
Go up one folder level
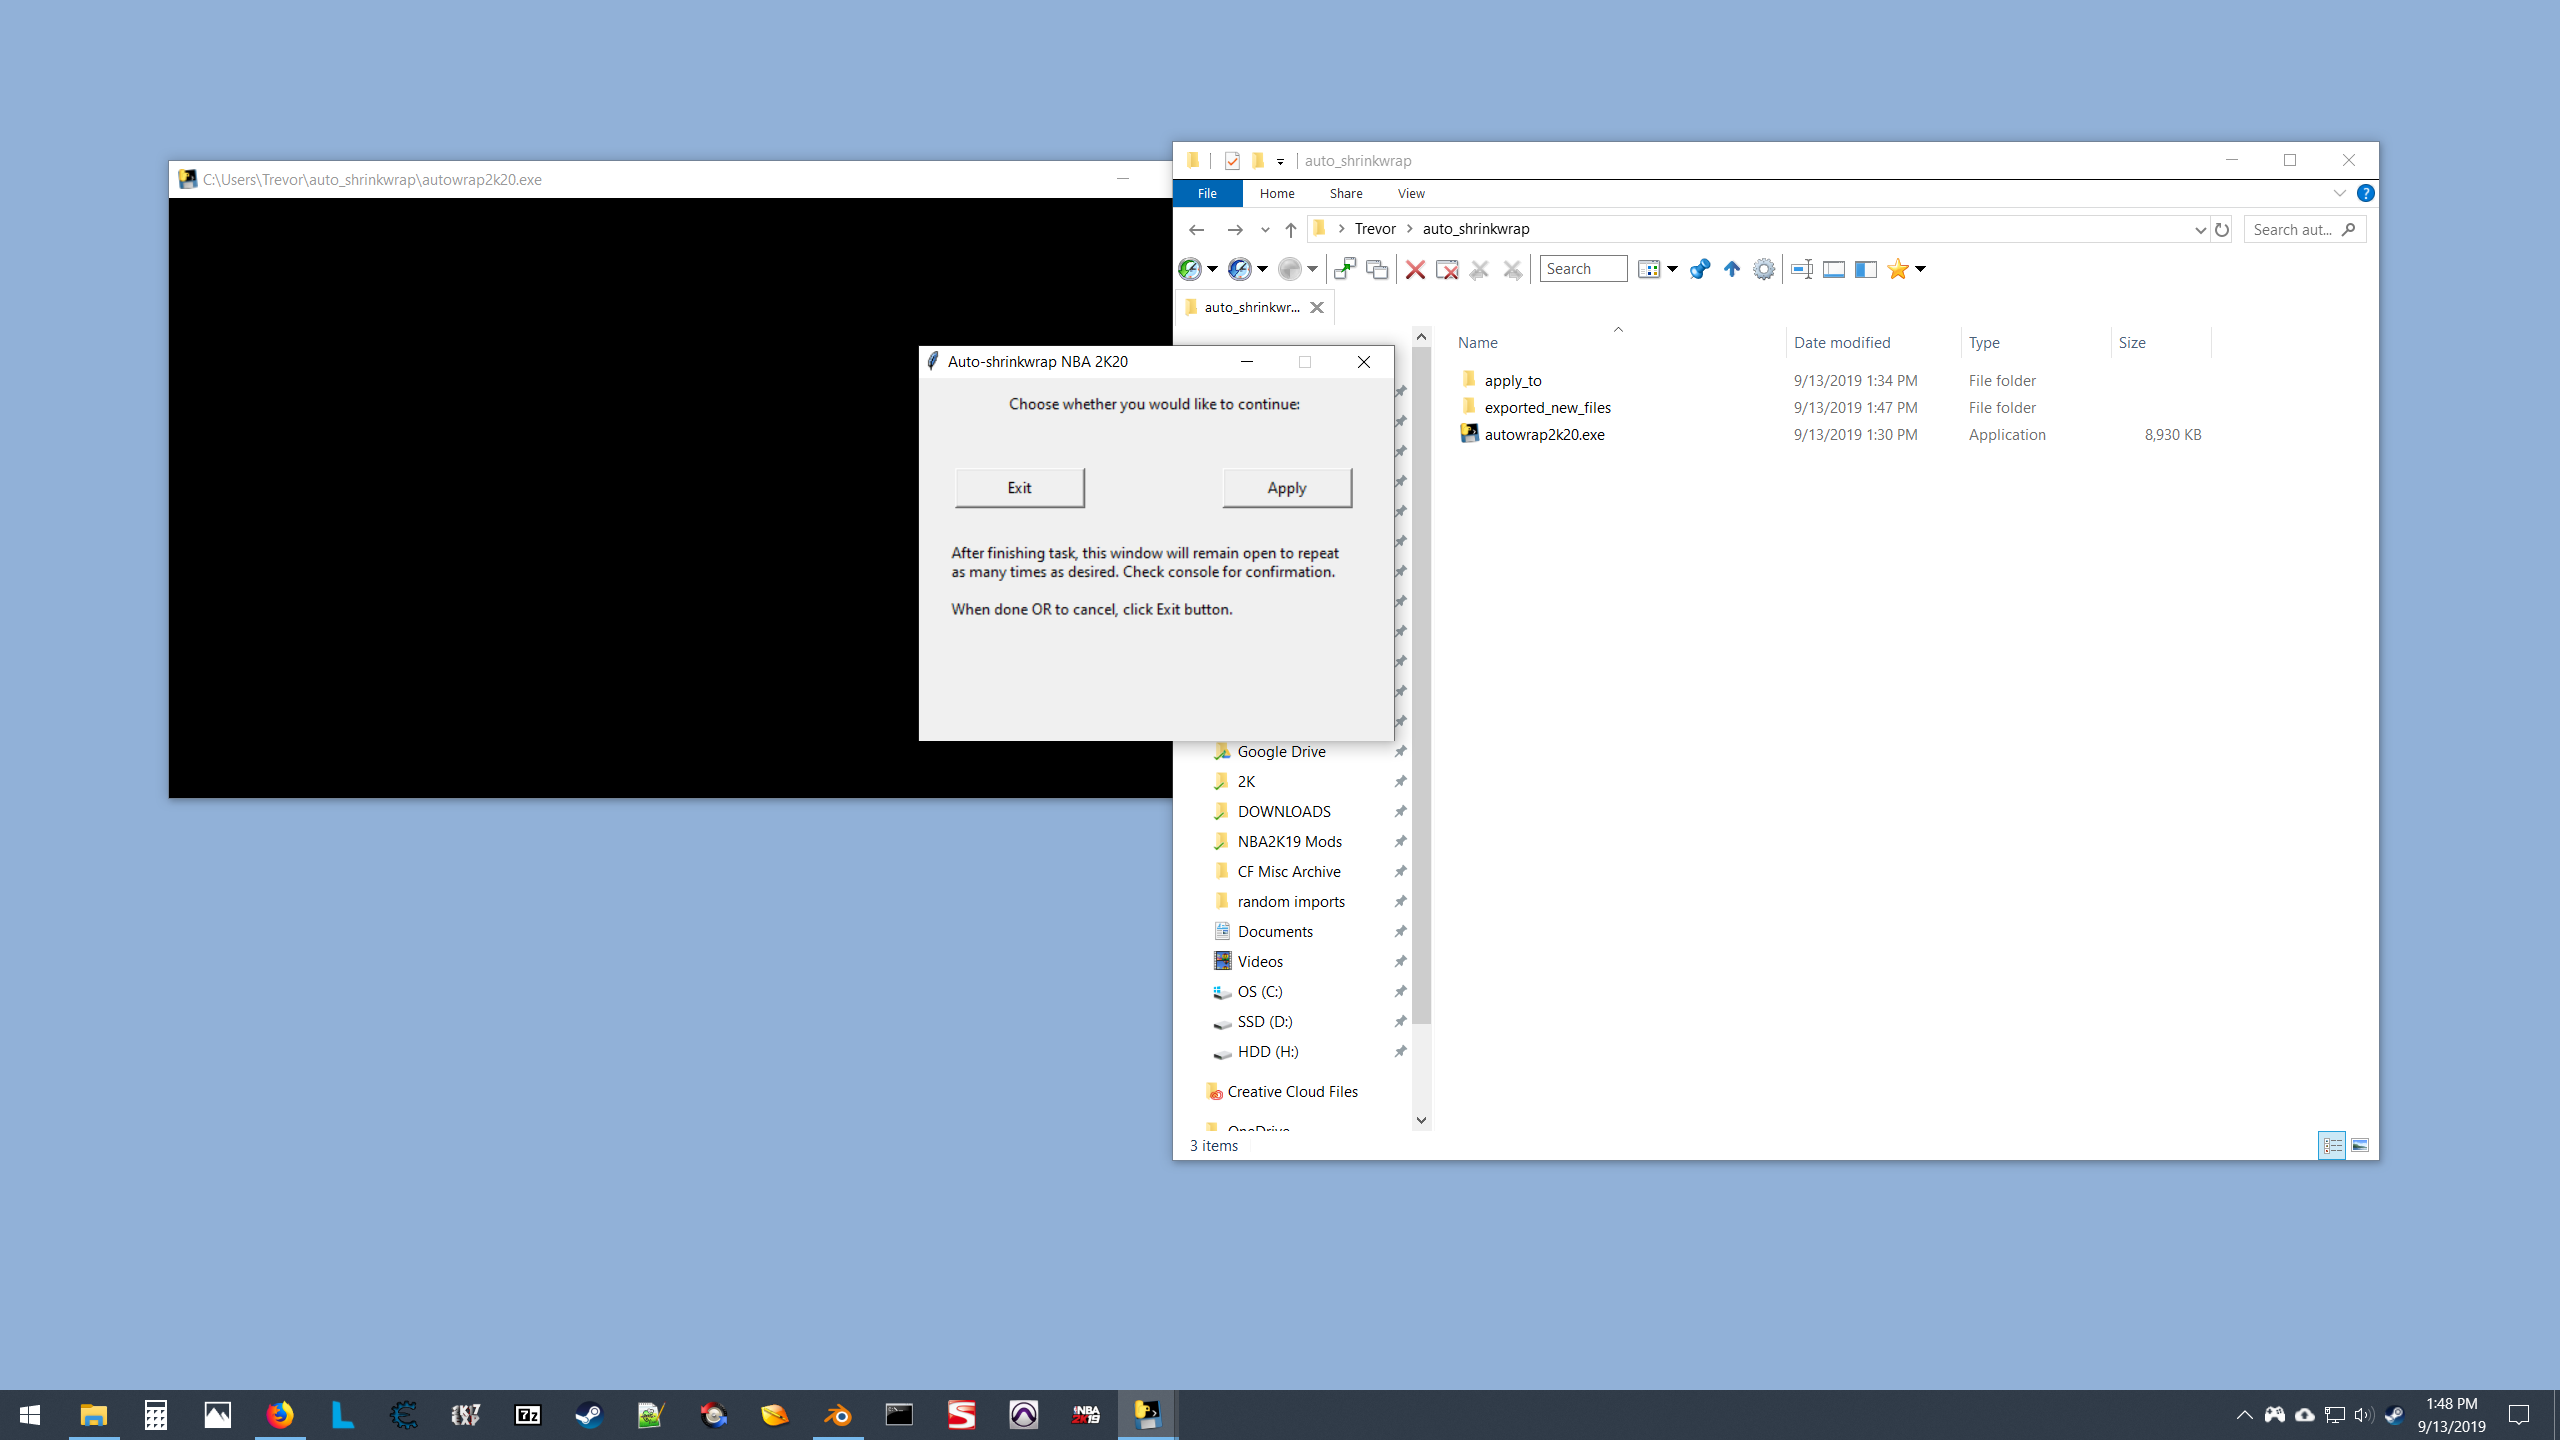pos(1291,229)
